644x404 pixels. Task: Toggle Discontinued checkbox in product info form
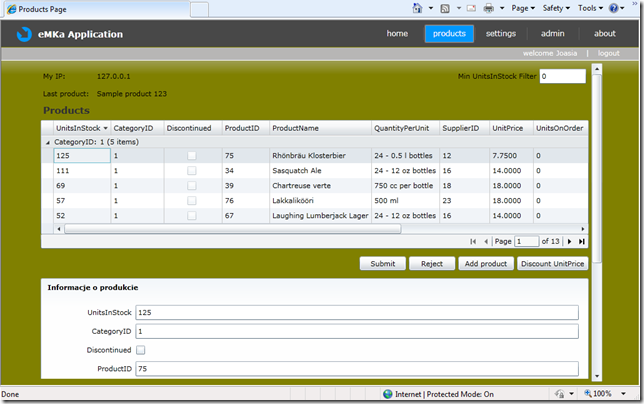[140, 350]
